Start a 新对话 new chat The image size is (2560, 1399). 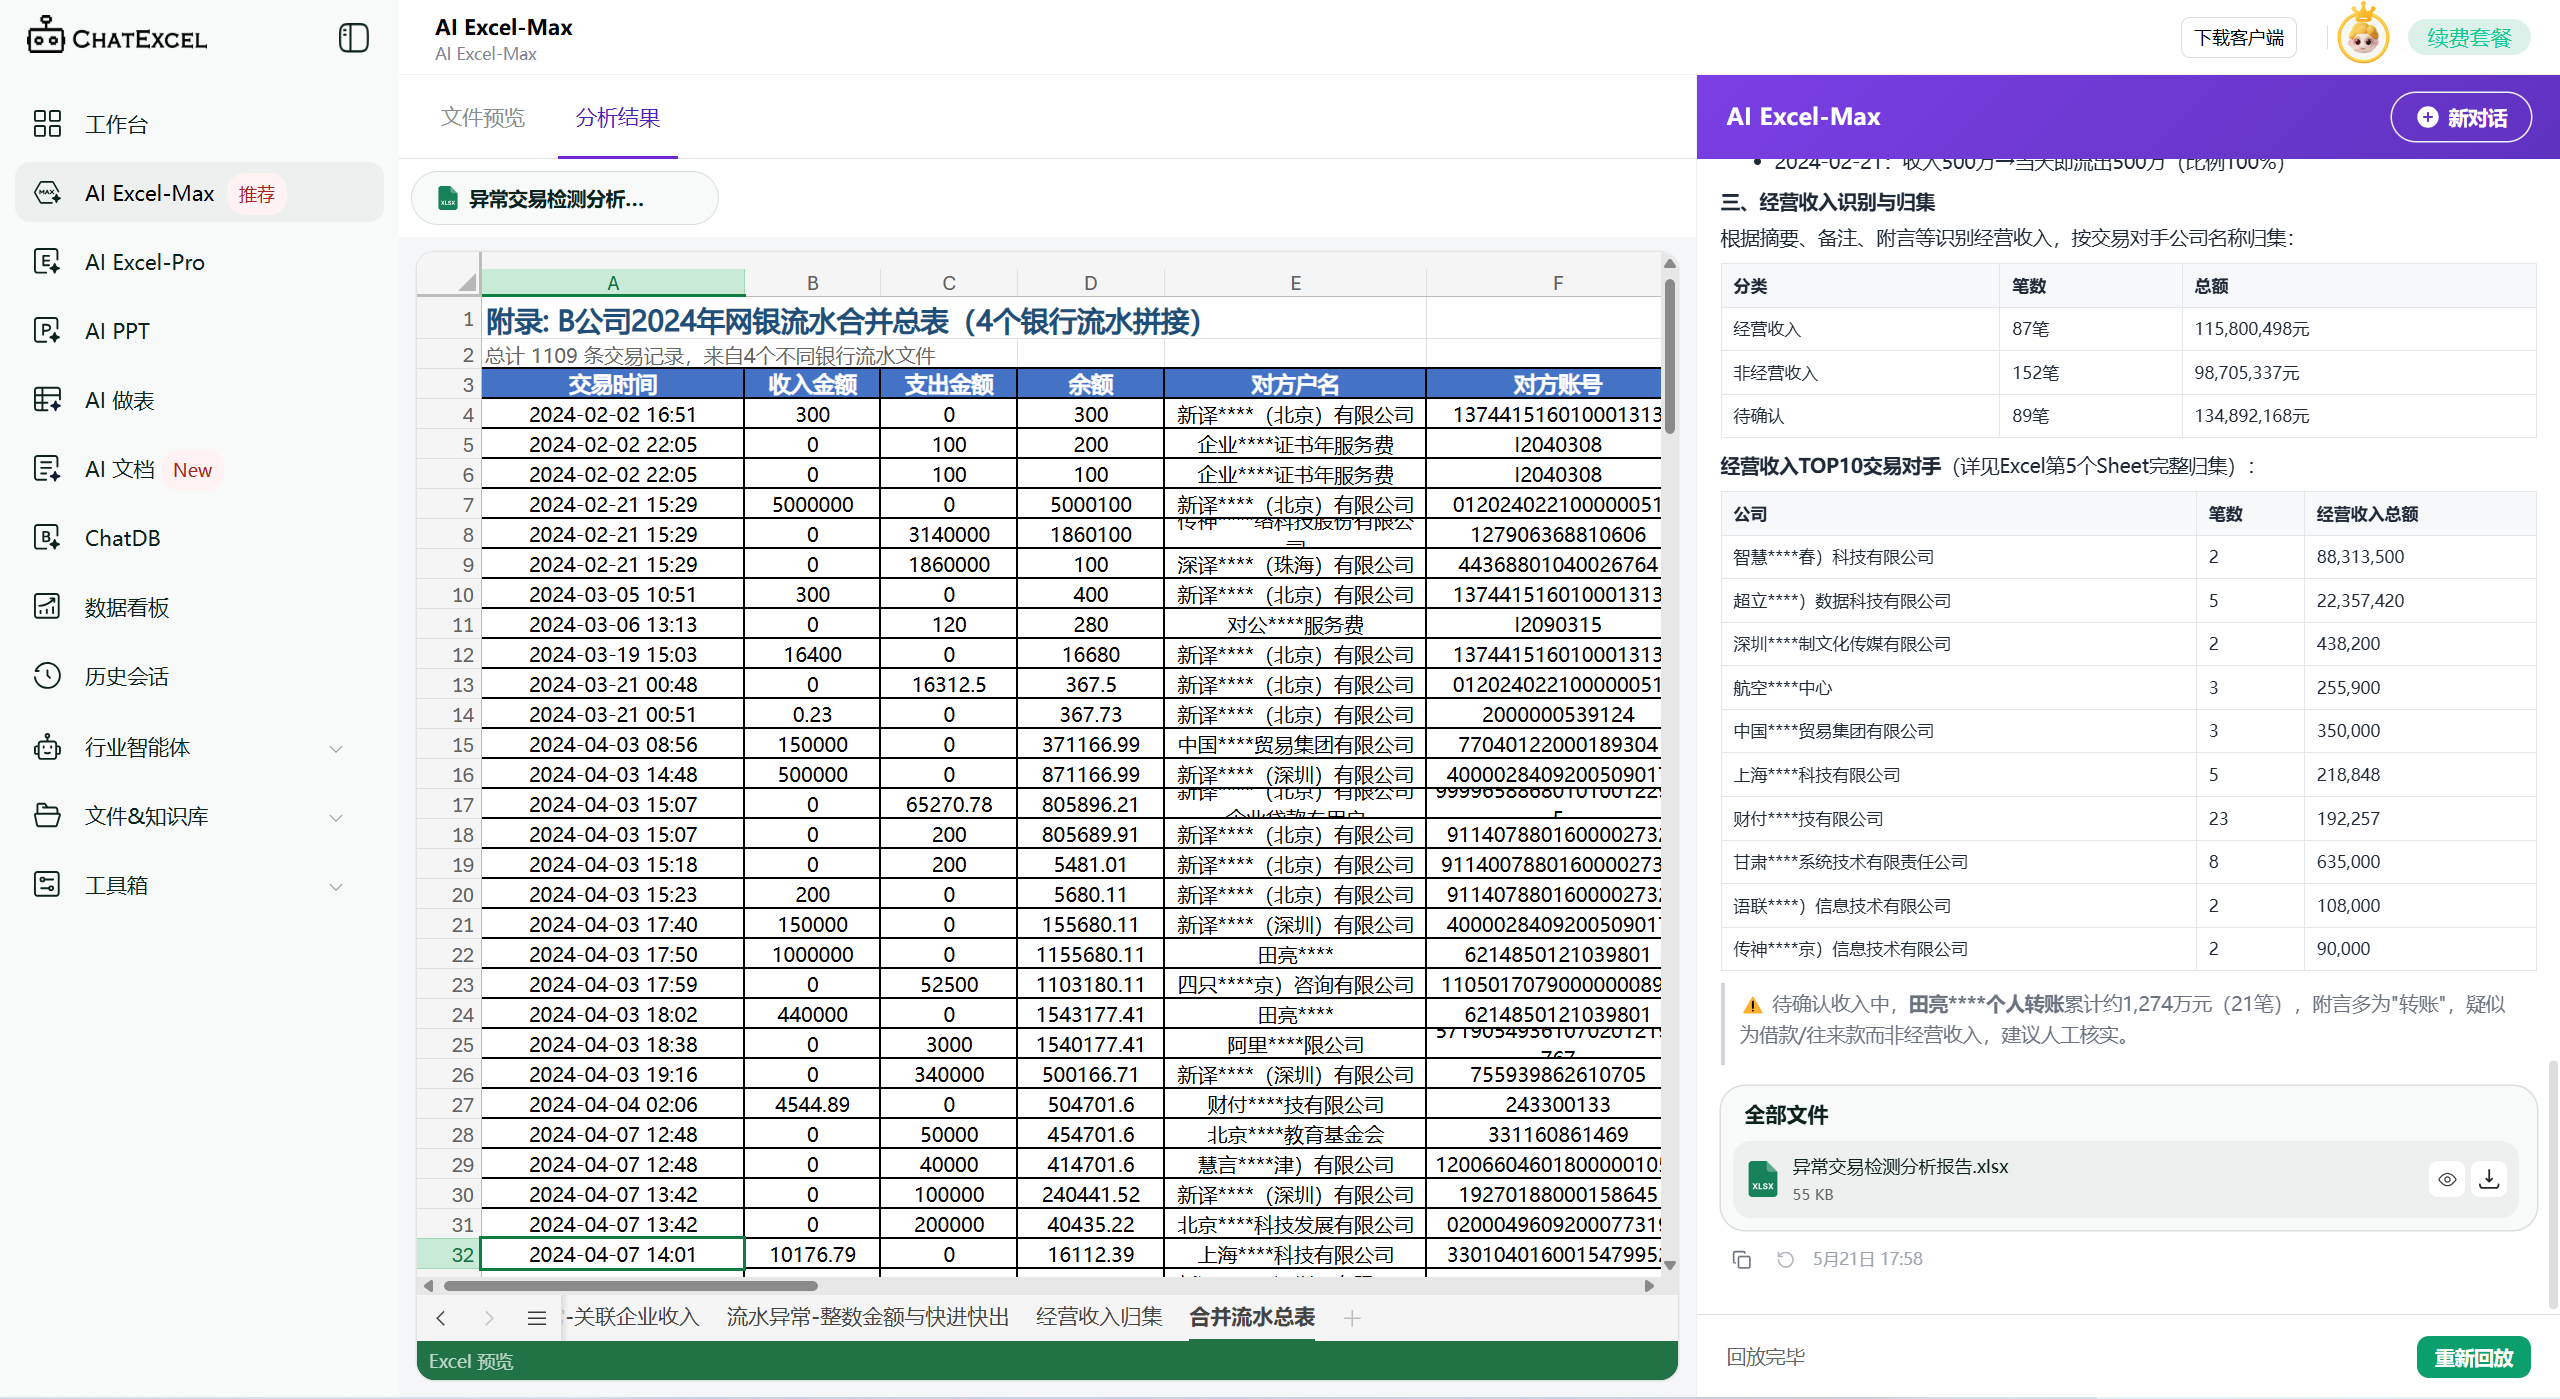(x=2461, y=118)
